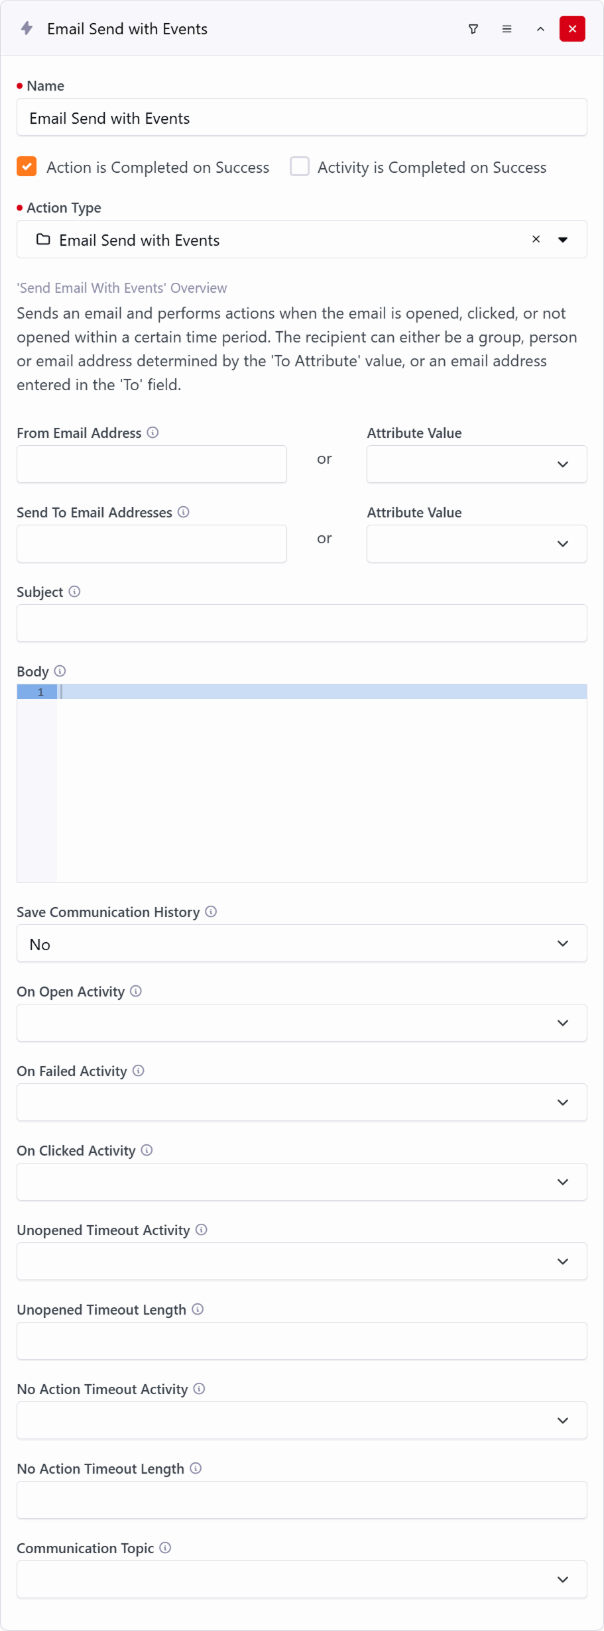604x1631 pixels.
Task: Click the lightning bolt icon in the header
Action: click(x=27, y=29)
